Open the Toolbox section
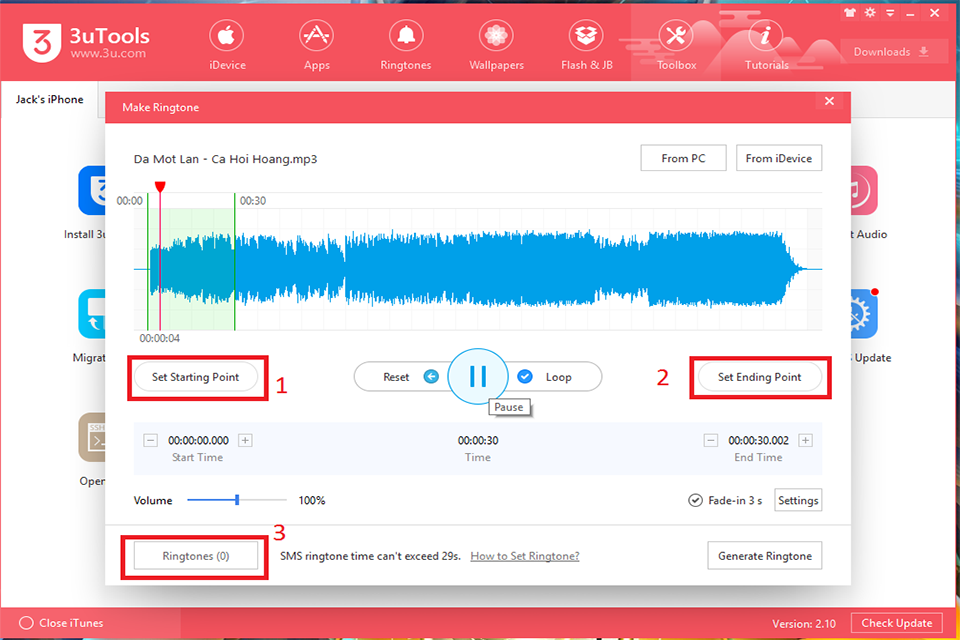960x640 pixels. click(x=676, y=46)
